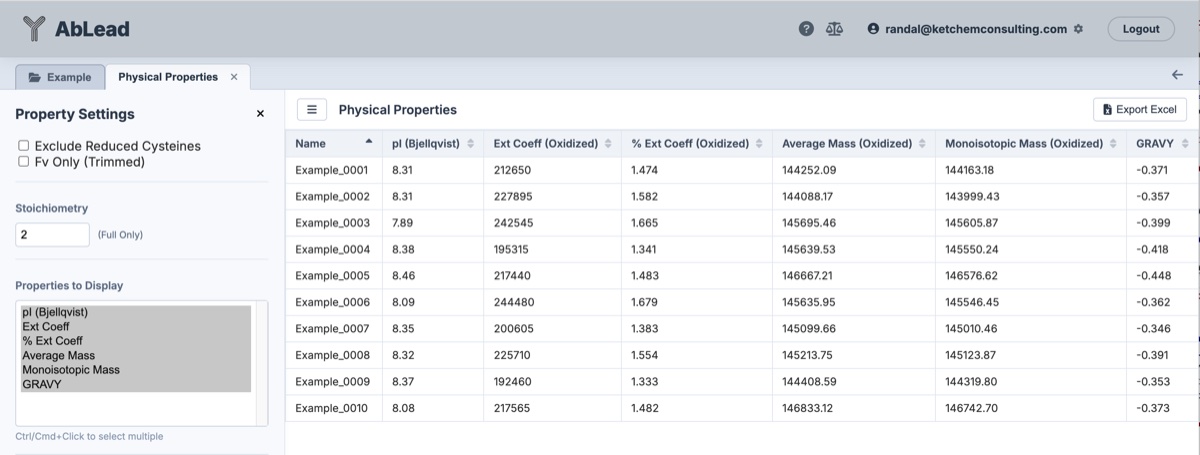Enable Exclude Reduced Cysteines checkbox
Viewport: 1200px width, 455px height.
(24, 146)
